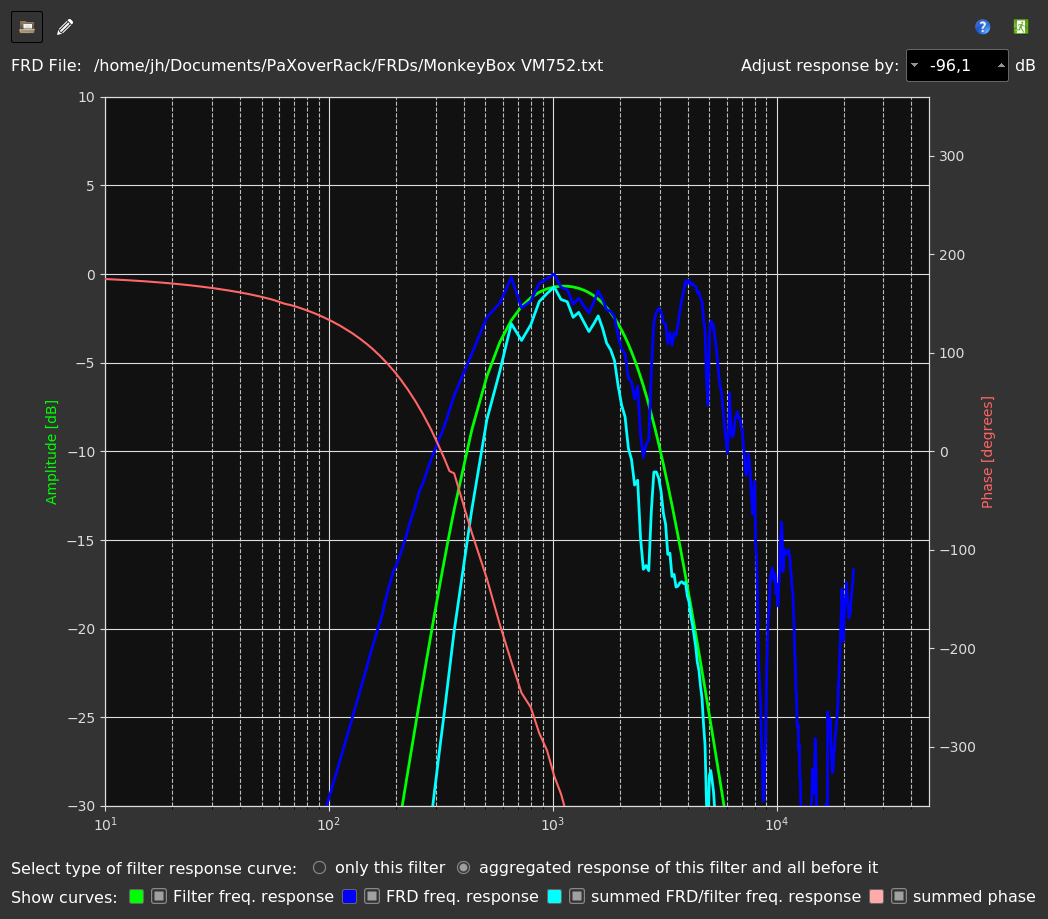Open help with the blue question mark icon
The height and width of the screenshot is (919, 1048).
(982, 27)
